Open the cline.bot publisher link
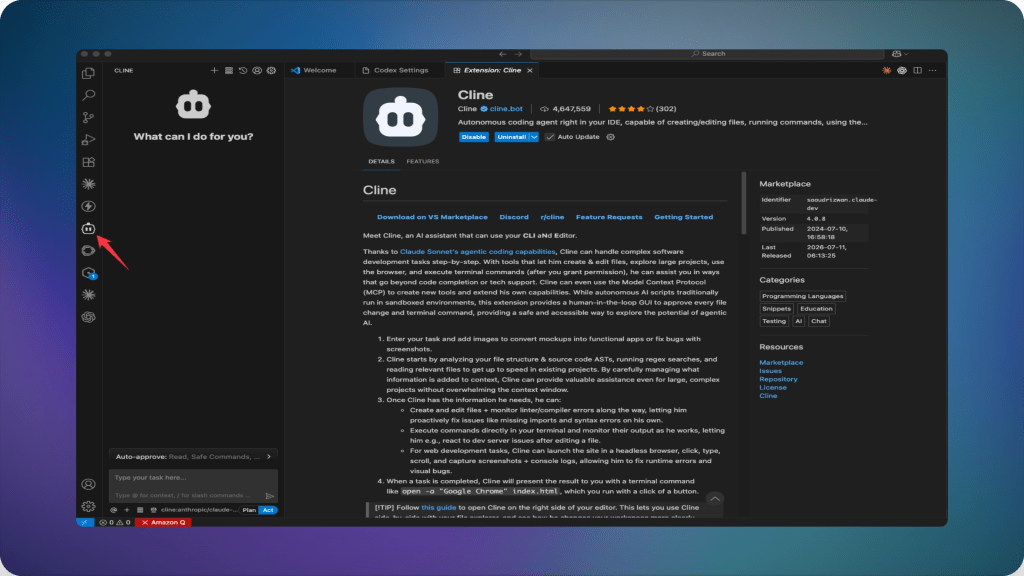This screenshot has height=576, width=1024. (506, 109)
